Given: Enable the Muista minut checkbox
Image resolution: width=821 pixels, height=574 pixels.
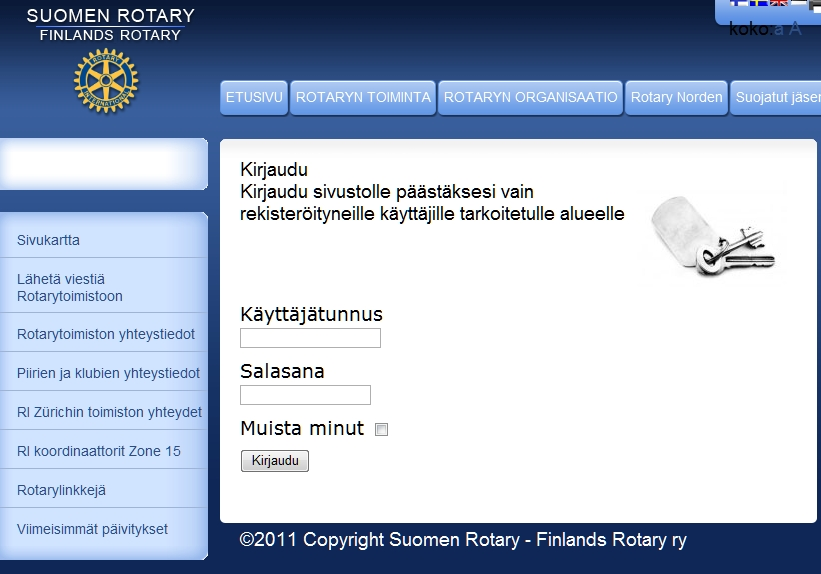Looking at the screenshot, I should coord(381,429).
